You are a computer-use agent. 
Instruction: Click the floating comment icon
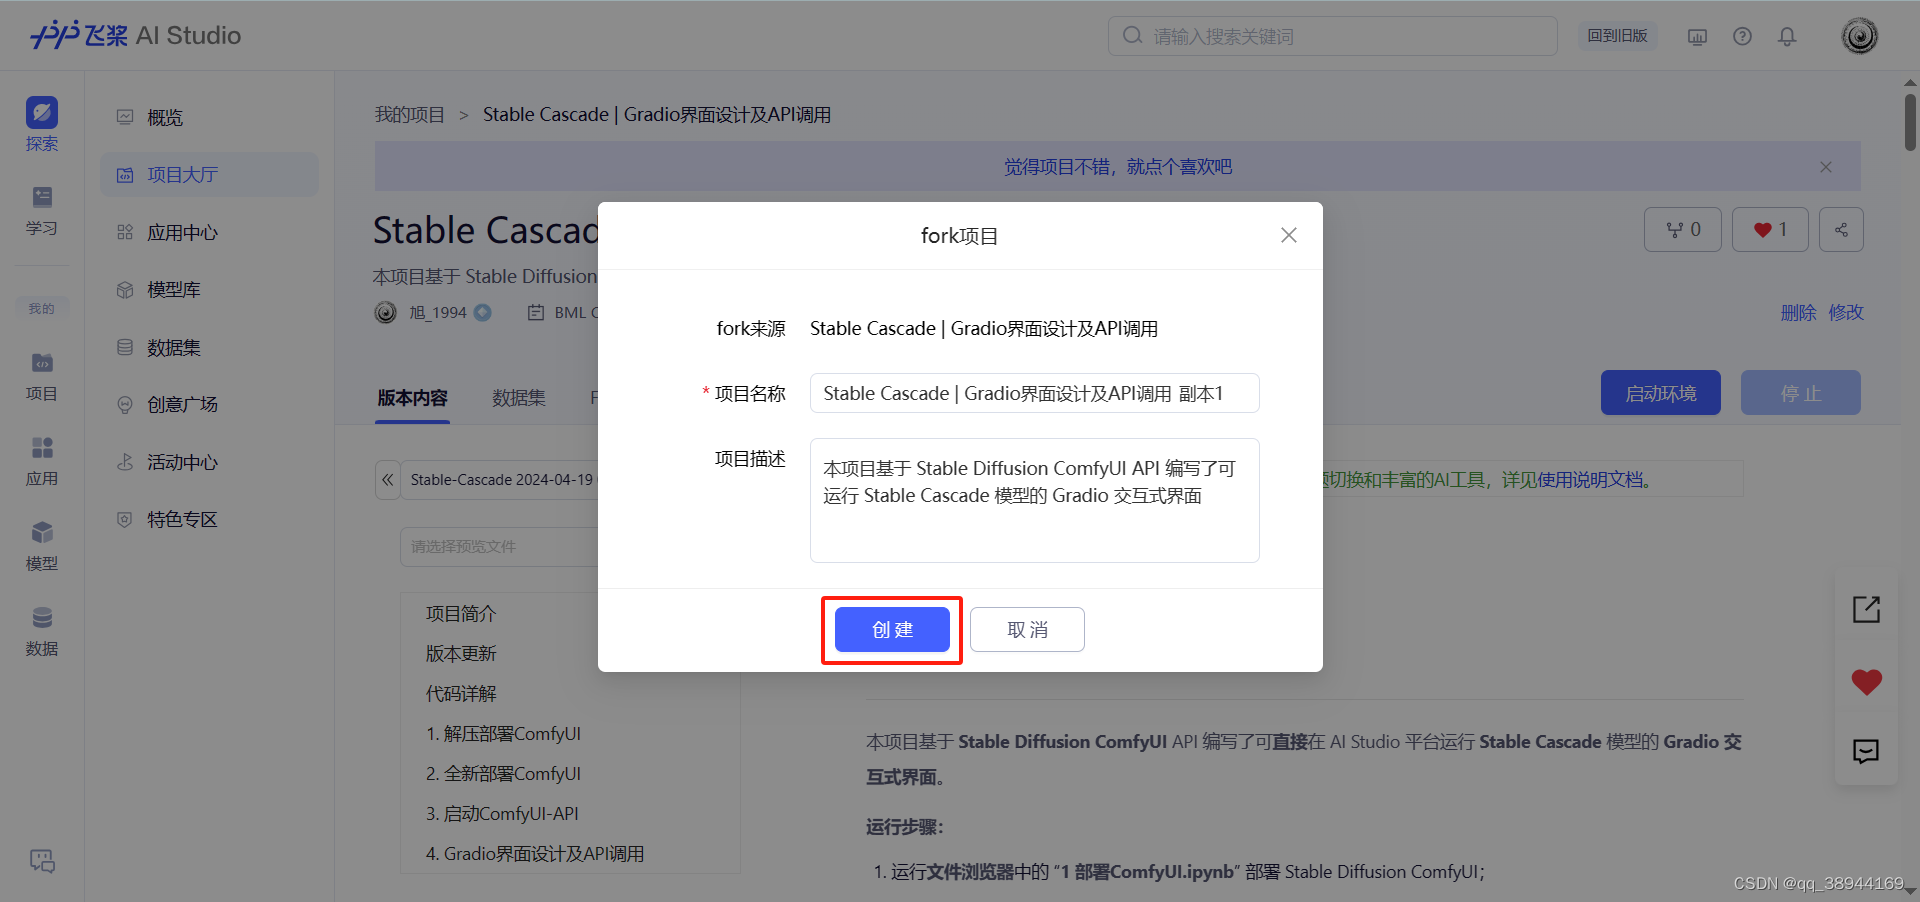(1866, 751)
